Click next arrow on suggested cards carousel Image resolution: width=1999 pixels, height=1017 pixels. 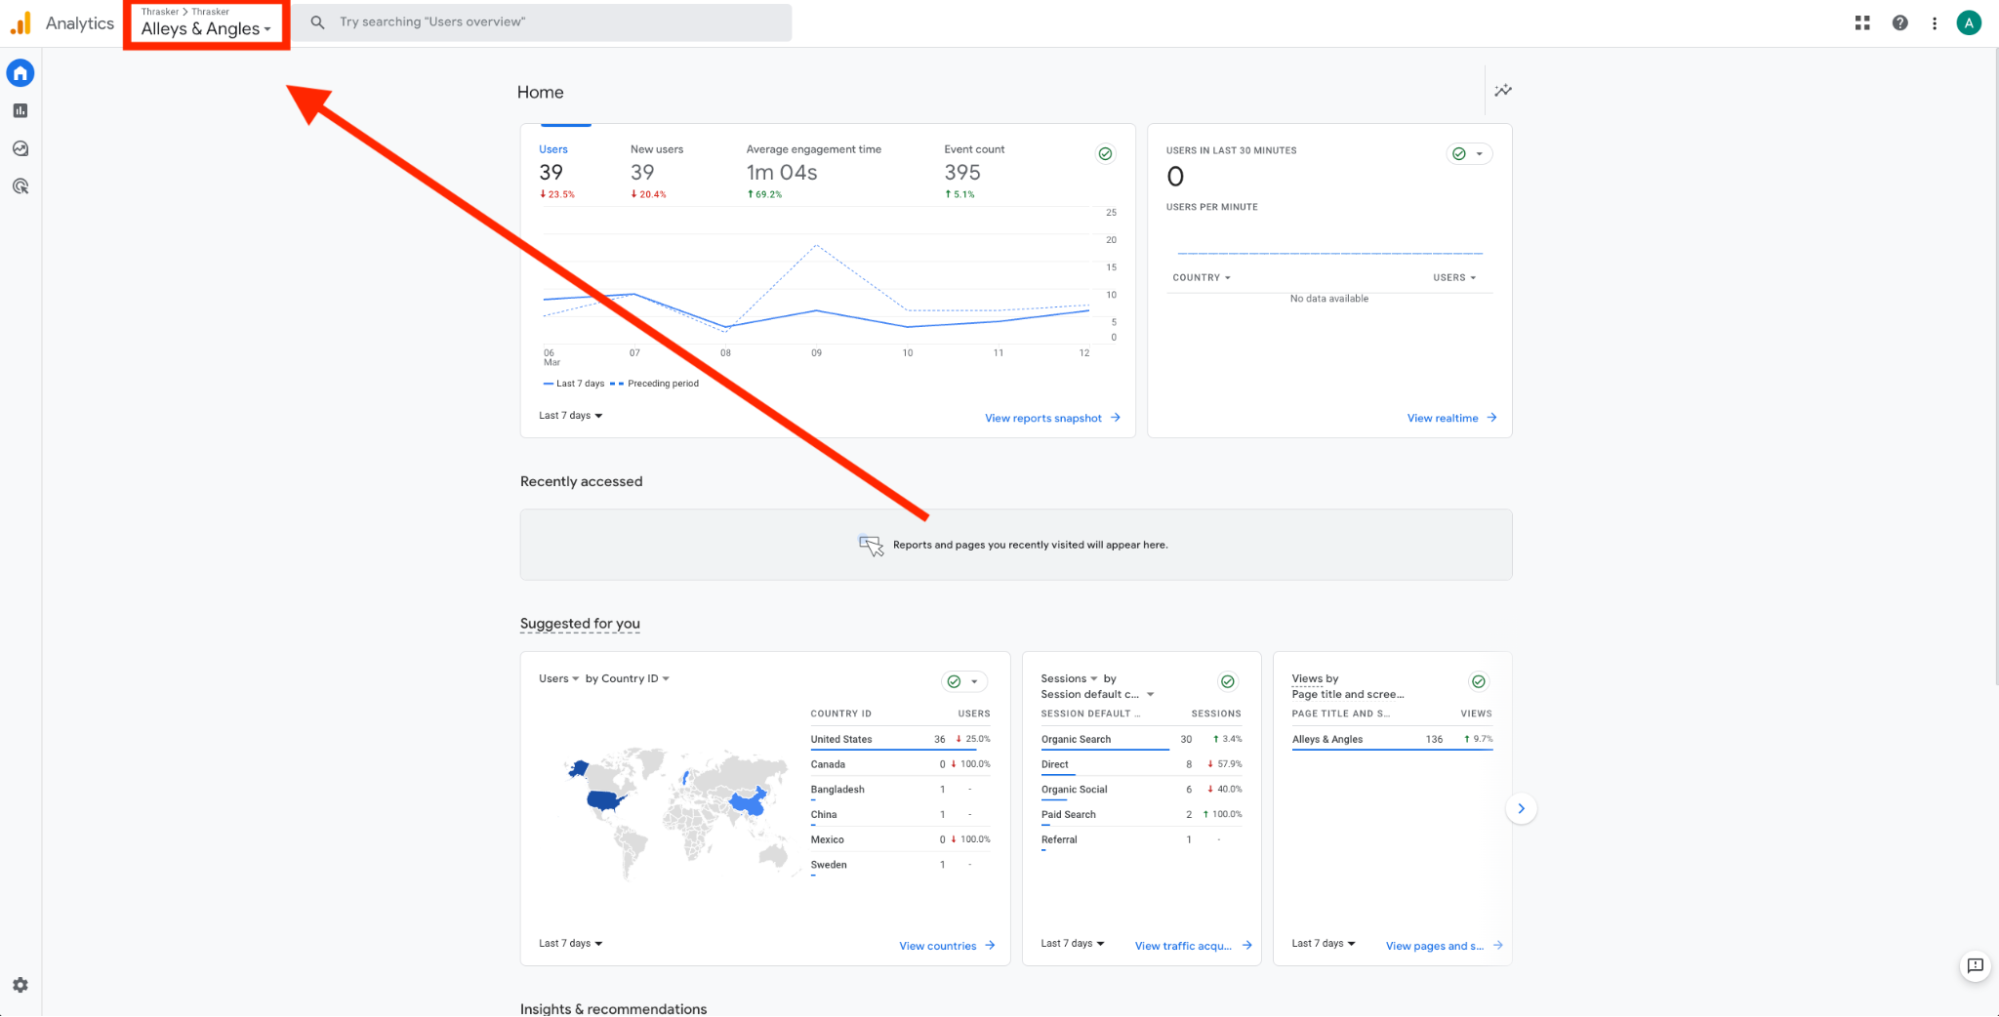1521,809
